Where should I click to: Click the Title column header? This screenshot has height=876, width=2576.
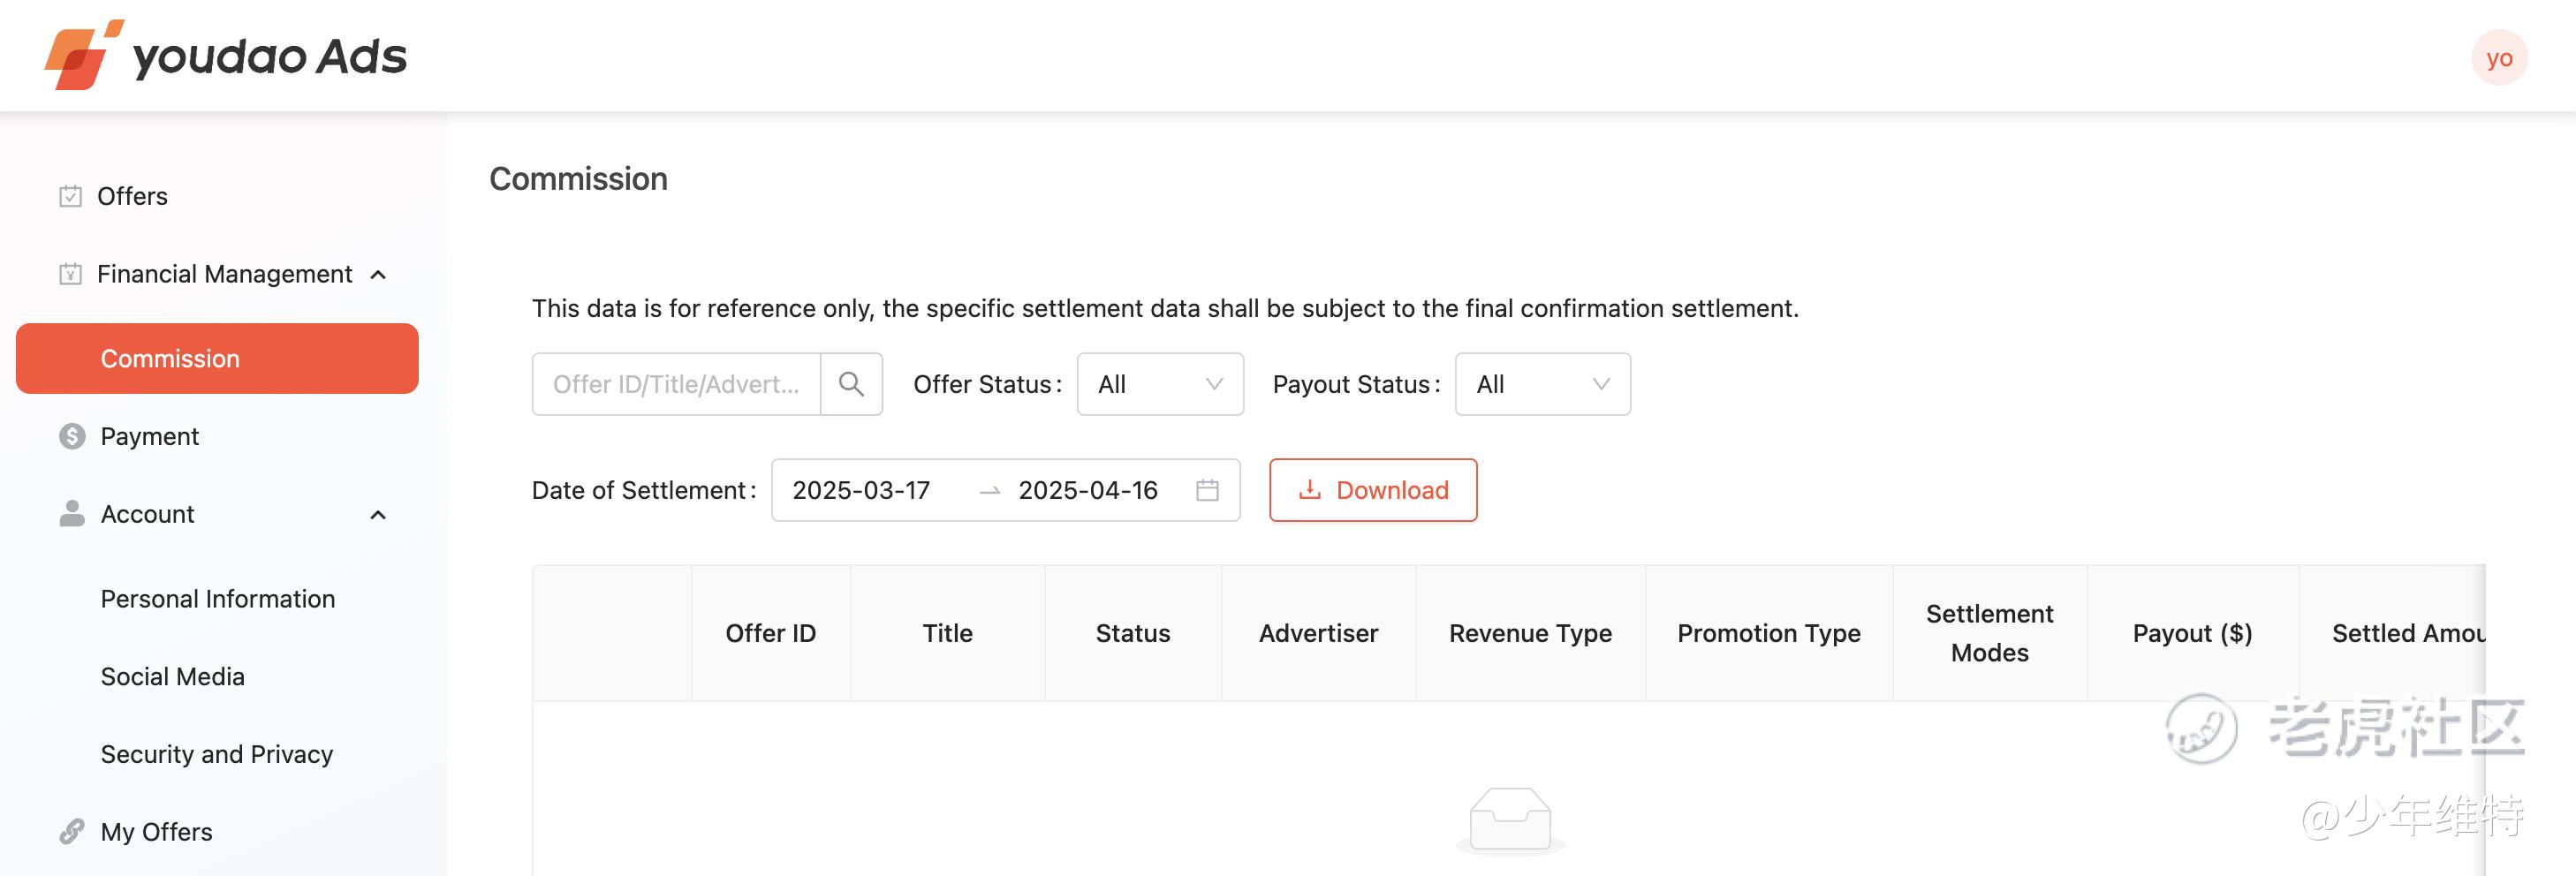pyautogui.click(x=947, y=633)
